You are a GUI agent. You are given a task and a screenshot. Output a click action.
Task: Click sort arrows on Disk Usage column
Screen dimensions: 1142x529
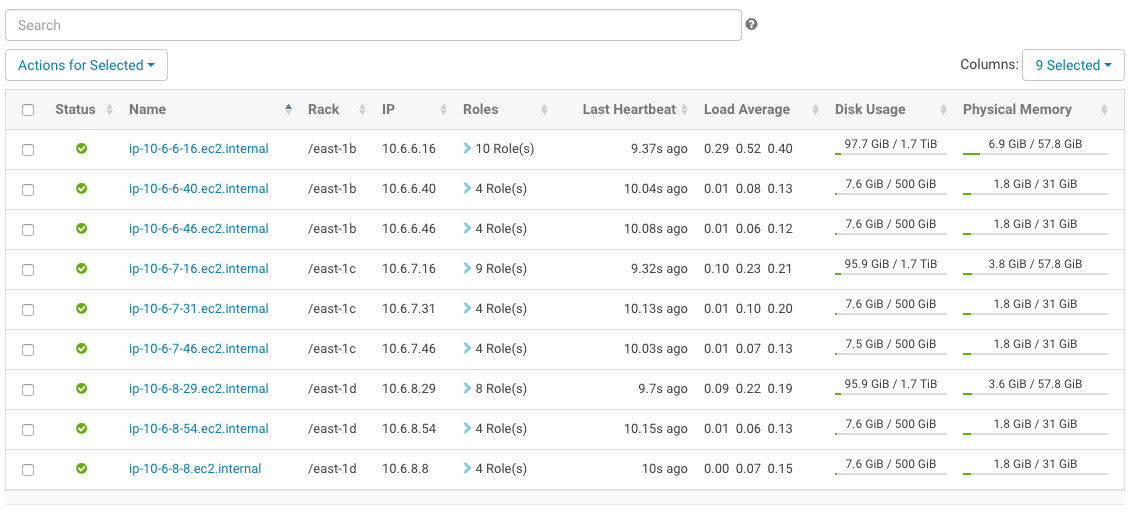(x=943, y=110)
